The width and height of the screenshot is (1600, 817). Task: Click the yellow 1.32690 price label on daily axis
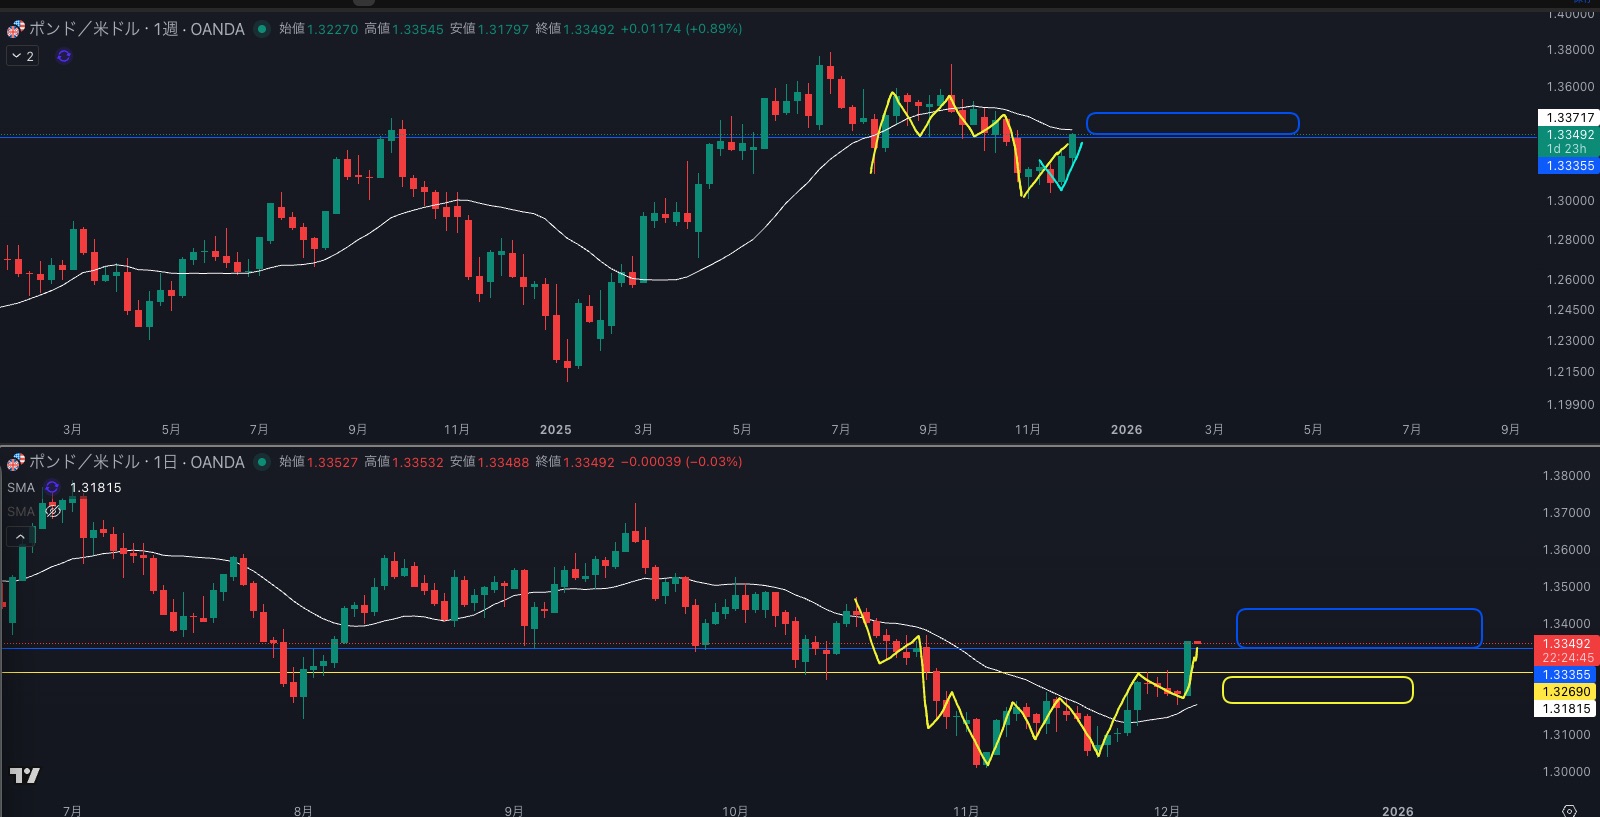[1566, 692]
